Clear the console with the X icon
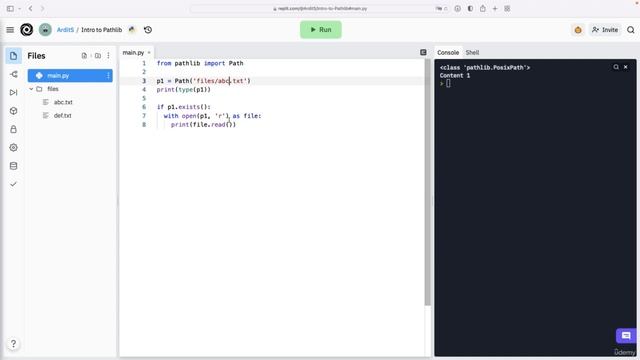Viewport: 640px width, 360px height. [x=626, y=67]
